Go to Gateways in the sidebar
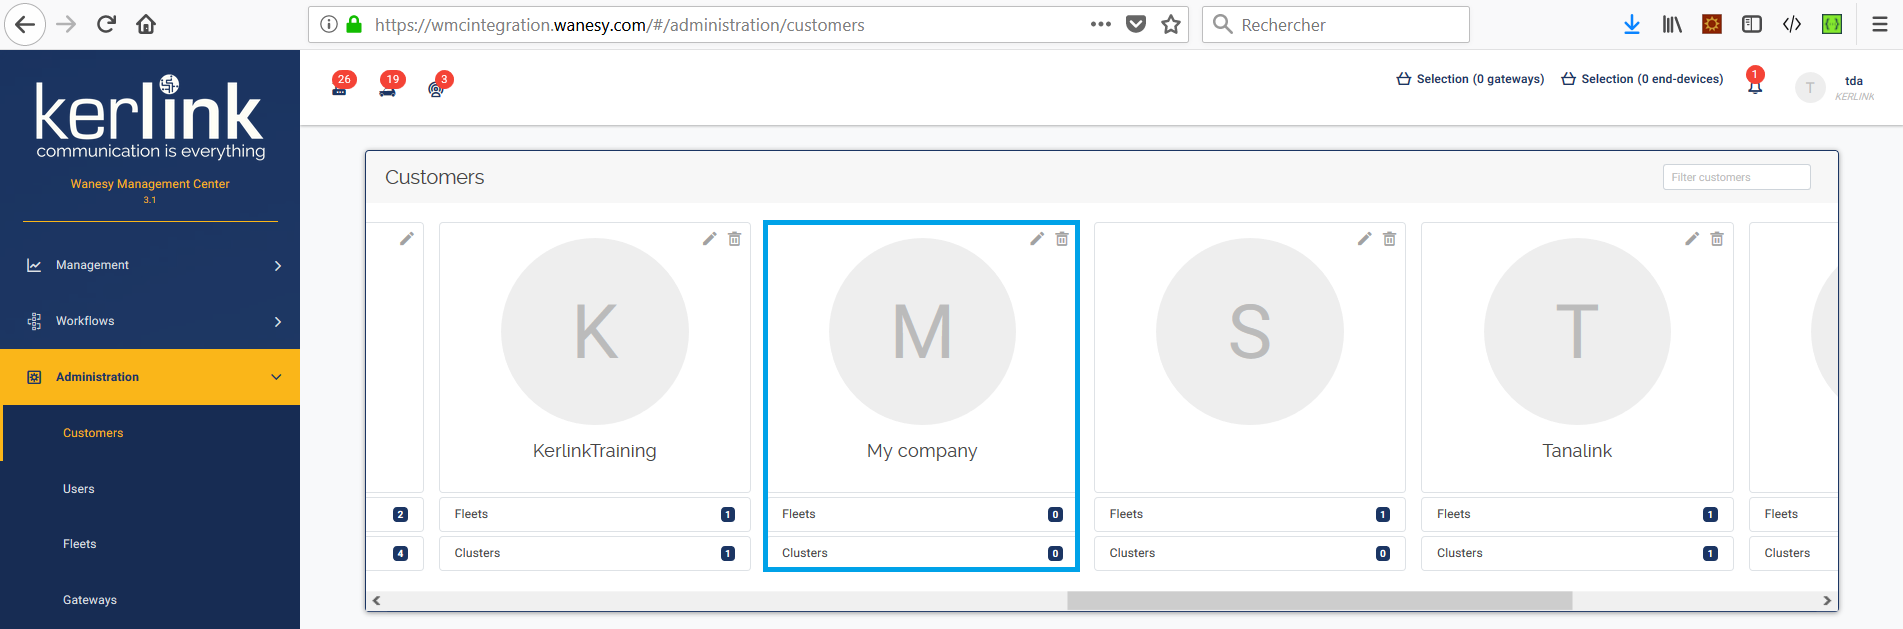This screenshot has height=629, width=1903. point(90,600)
